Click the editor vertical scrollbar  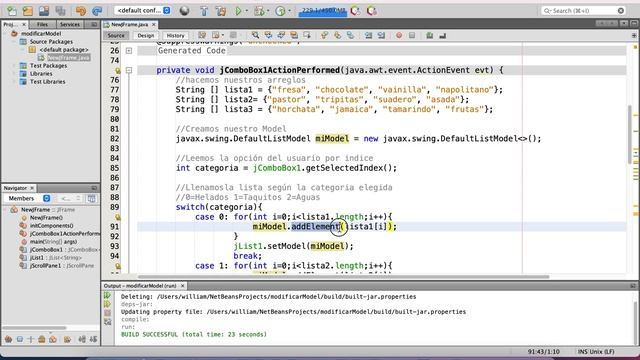[630, 135]
